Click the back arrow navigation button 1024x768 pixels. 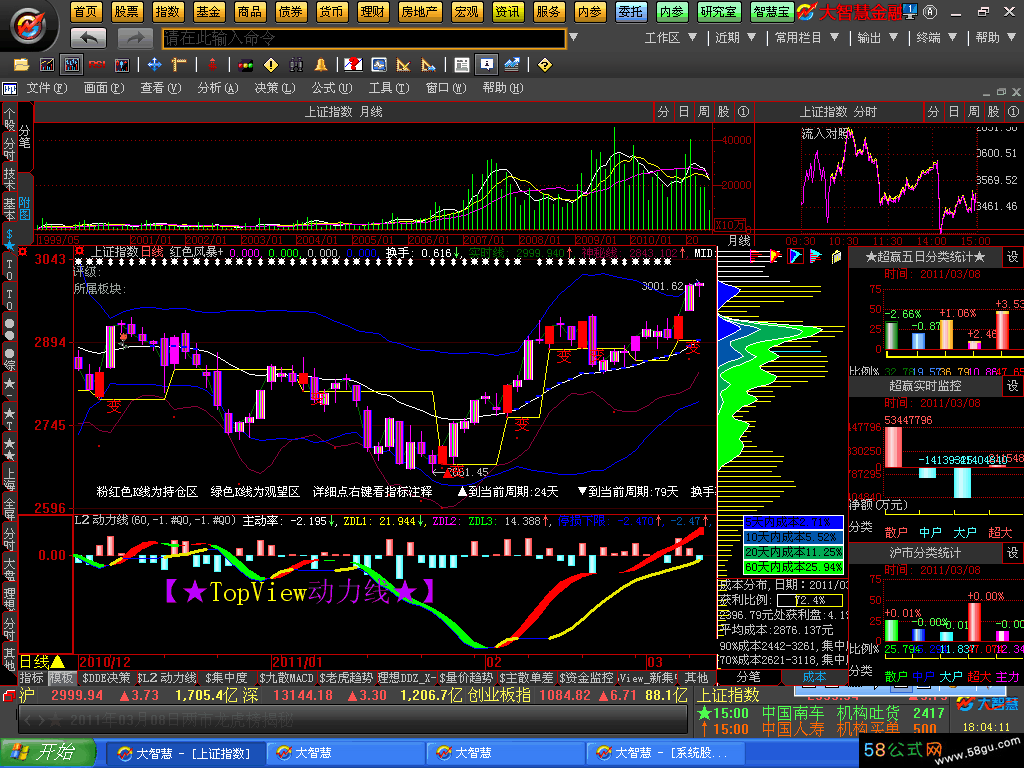89,39
